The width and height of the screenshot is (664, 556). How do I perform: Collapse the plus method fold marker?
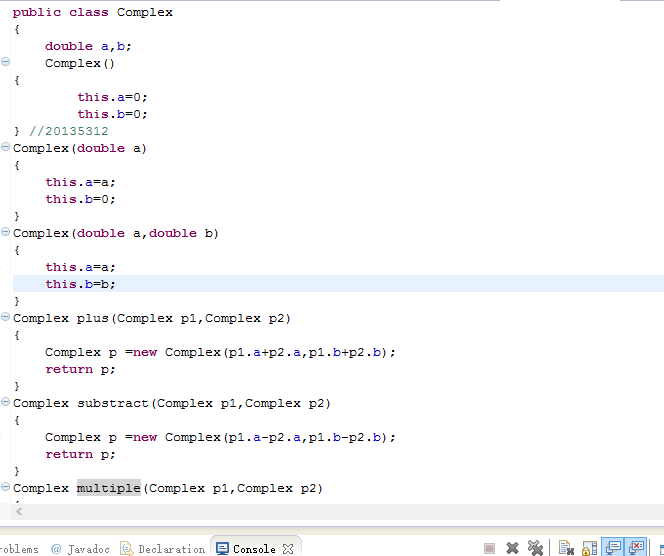5,317
